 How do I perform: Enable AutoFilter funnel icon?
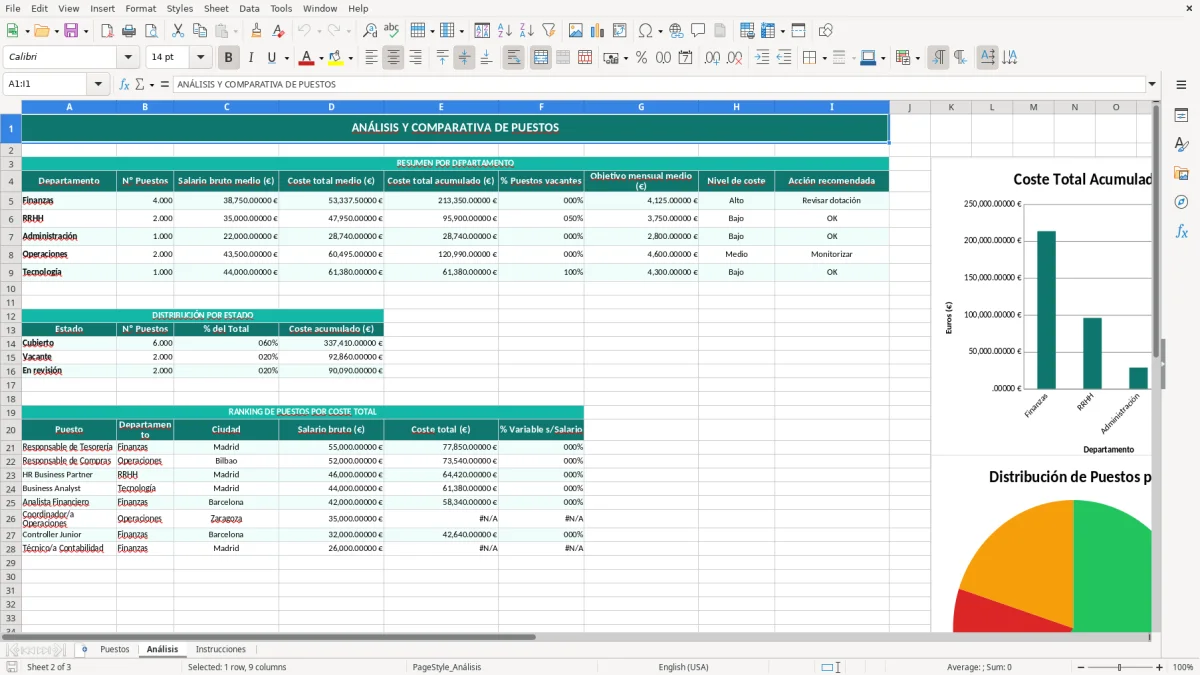tap(548, 31)
